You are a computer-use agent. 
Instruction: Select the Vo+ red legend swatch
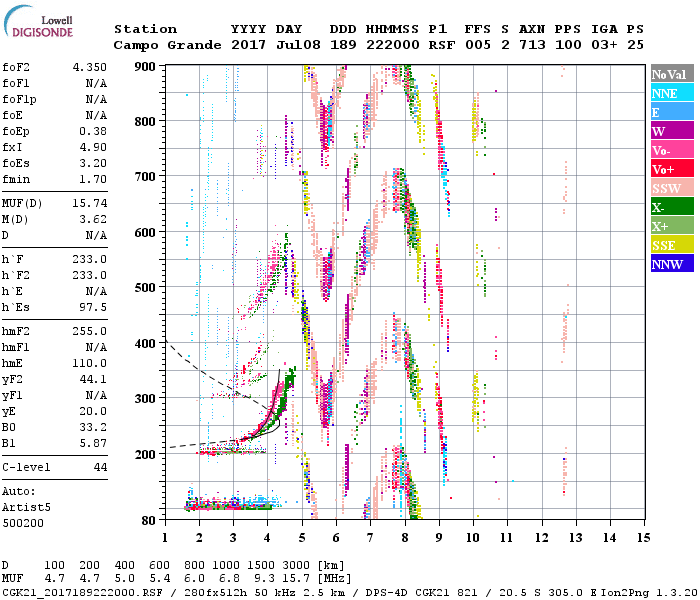[x=668, y=169]
